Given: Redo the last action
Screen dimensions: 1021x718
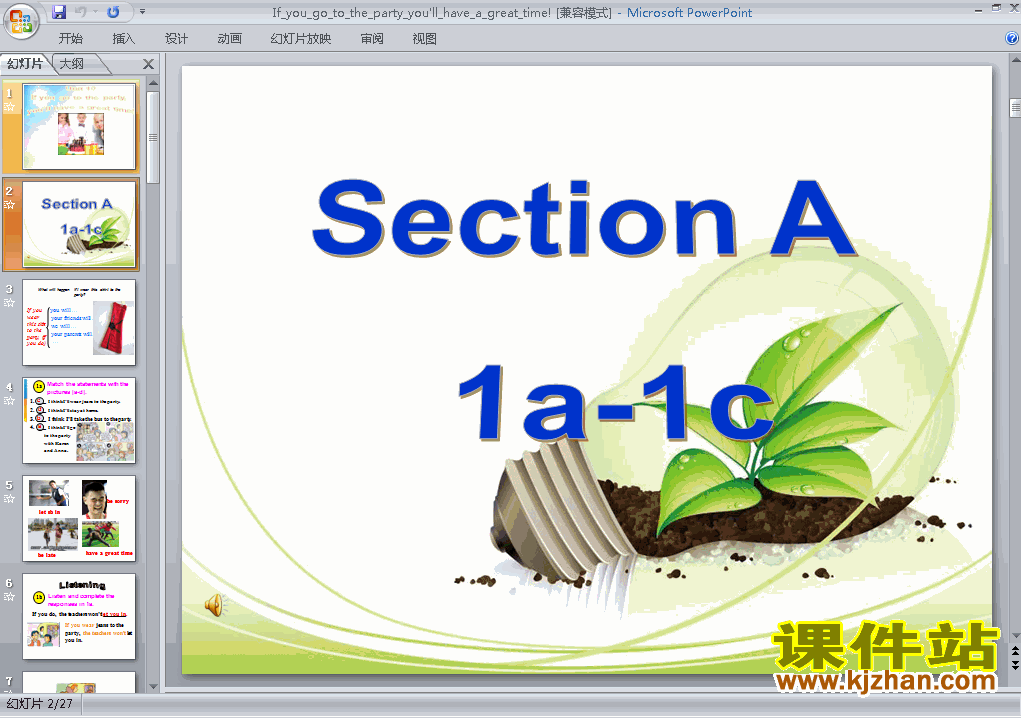Looking at the screenshot, I should (113, 12).
